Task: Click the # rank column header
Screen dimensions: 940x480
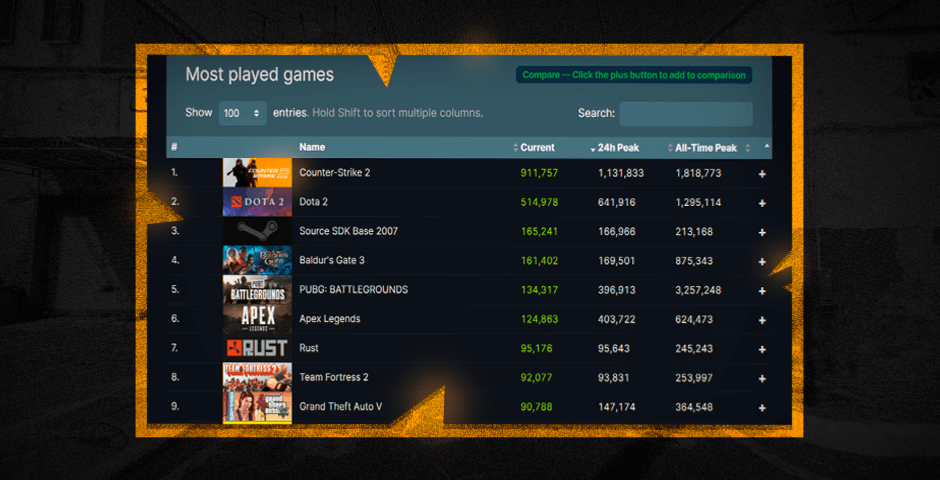Action: [x=174, y=148]
